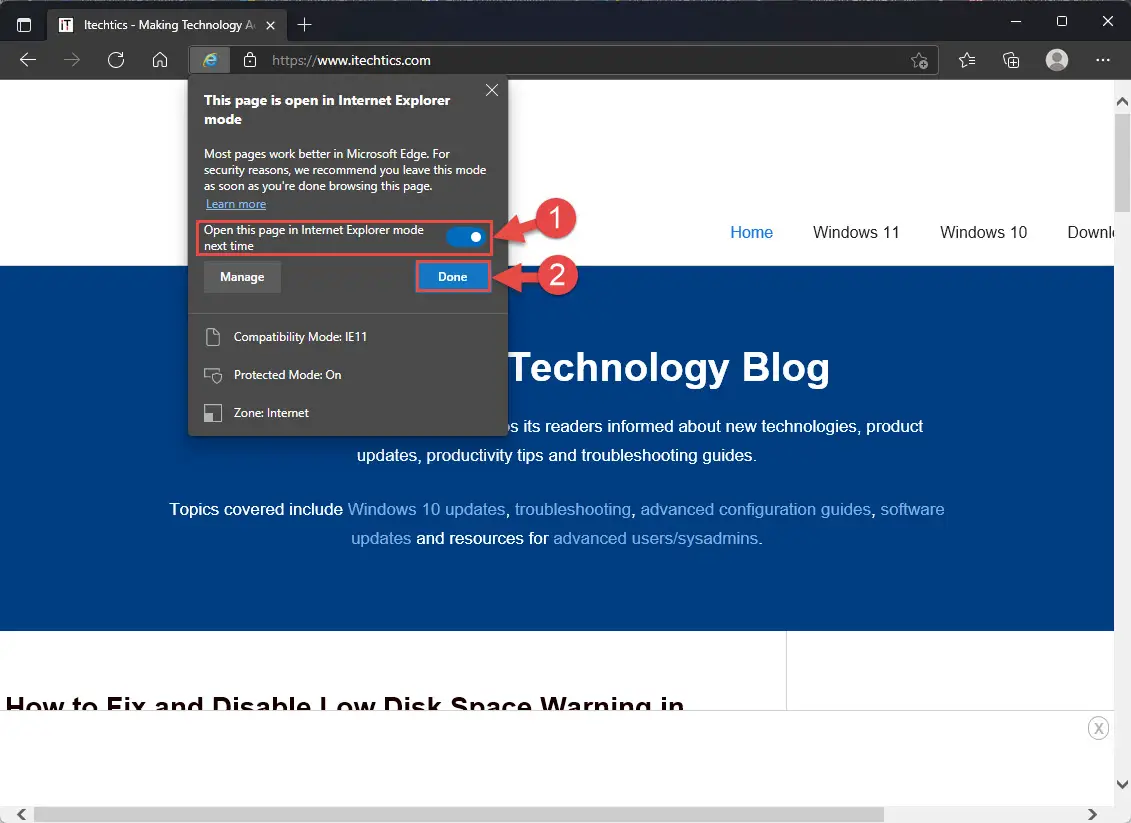Toggle Open this page in Internet Explorer mode next time
The height and width of the screenshot is (823, 1131).
click(466, 237)
